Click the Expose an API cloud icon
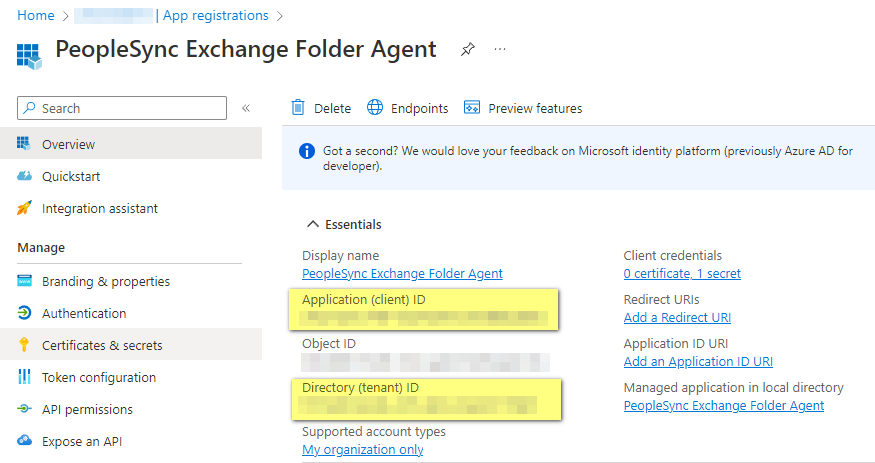Viewport: 875px width, 463px height. click(x=24, y=441)
